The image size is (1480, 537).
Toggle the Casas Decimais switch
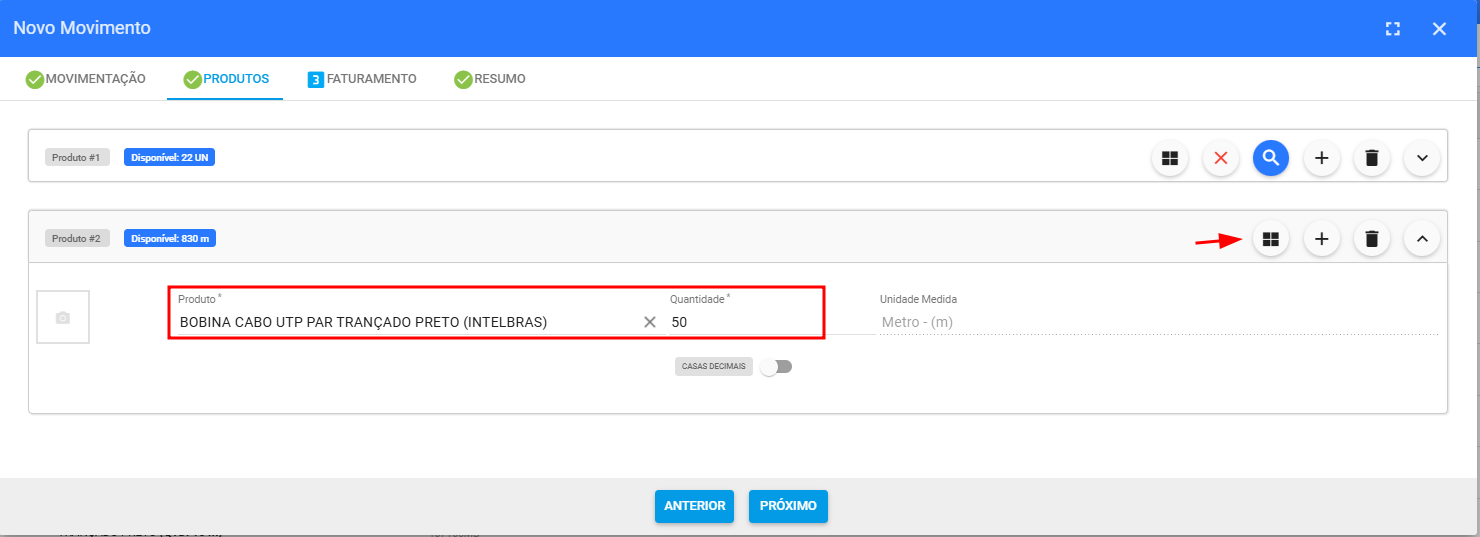tap(776, 367)
